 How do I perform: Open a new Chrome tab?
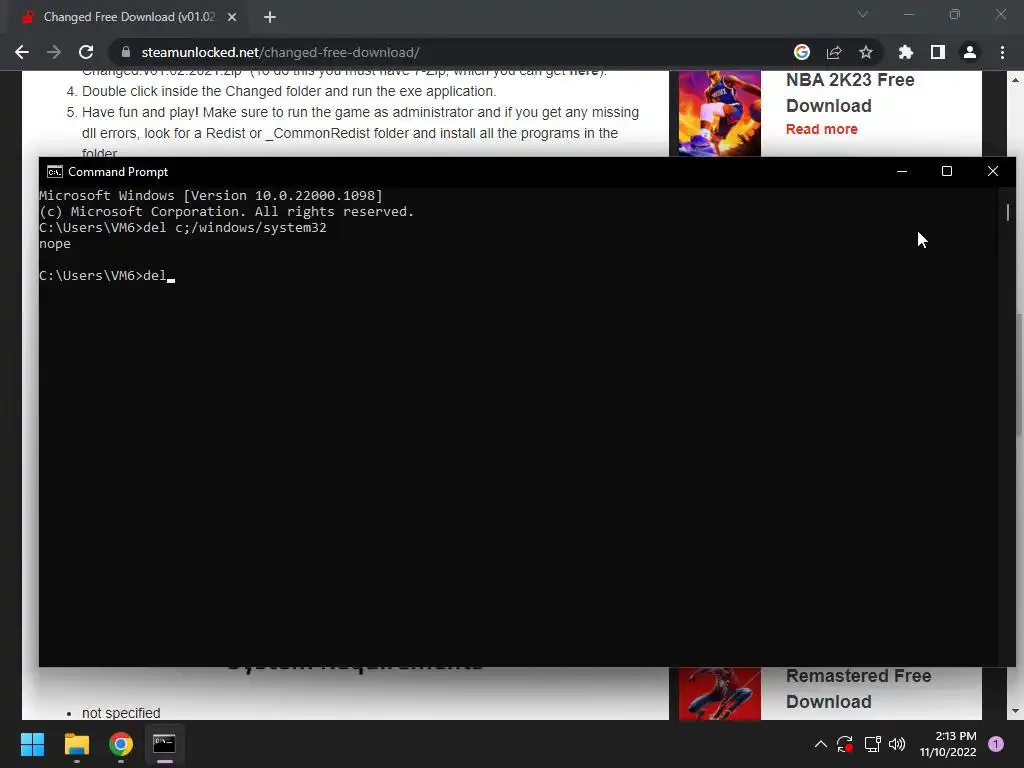pos(270,17)
